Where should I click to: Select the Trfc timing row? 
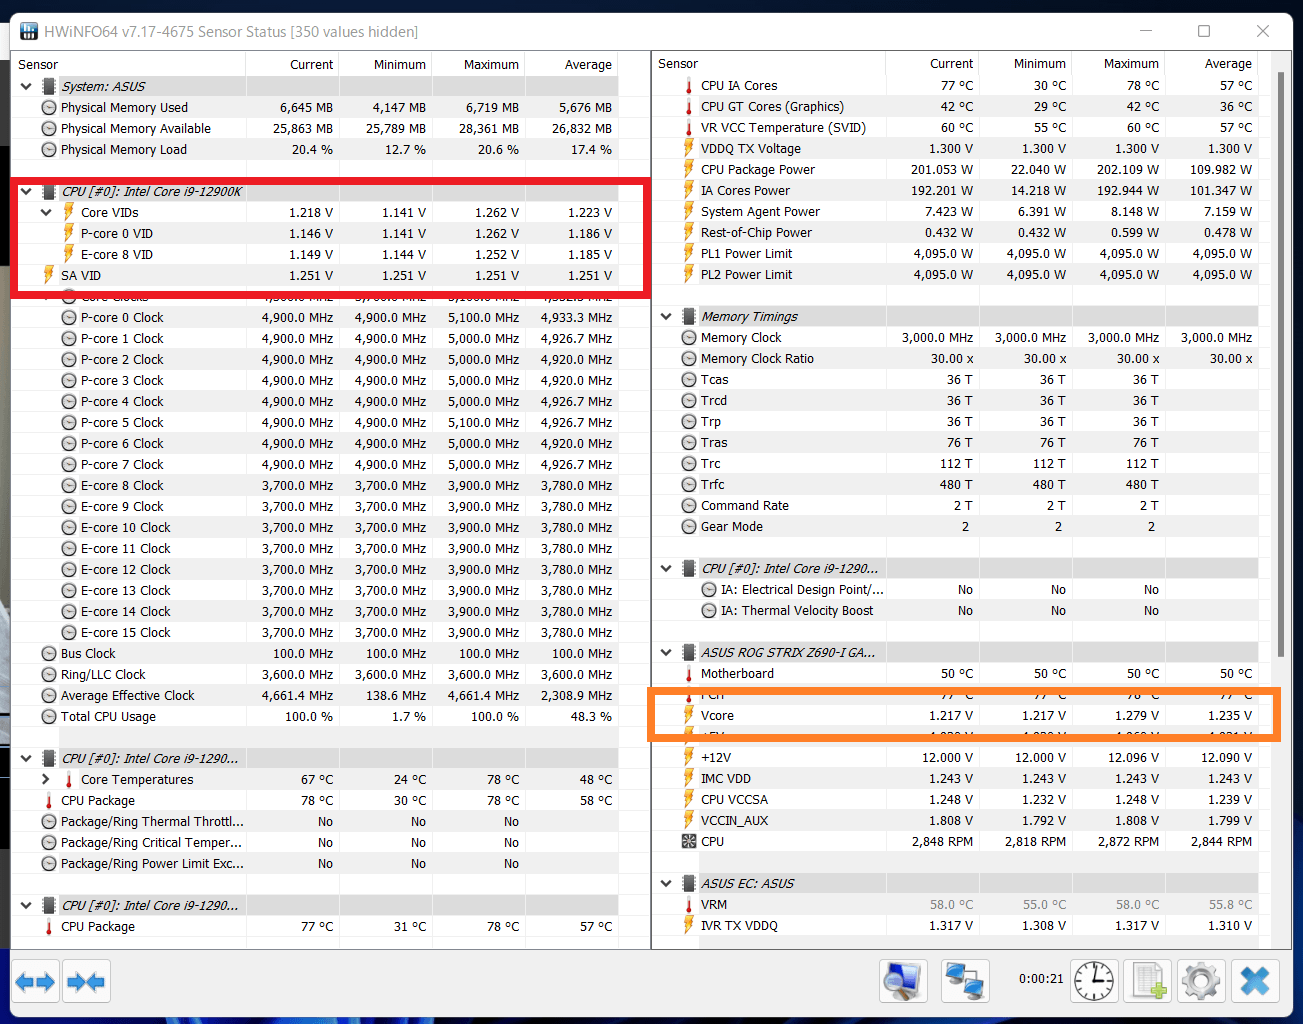pos(956,484)
